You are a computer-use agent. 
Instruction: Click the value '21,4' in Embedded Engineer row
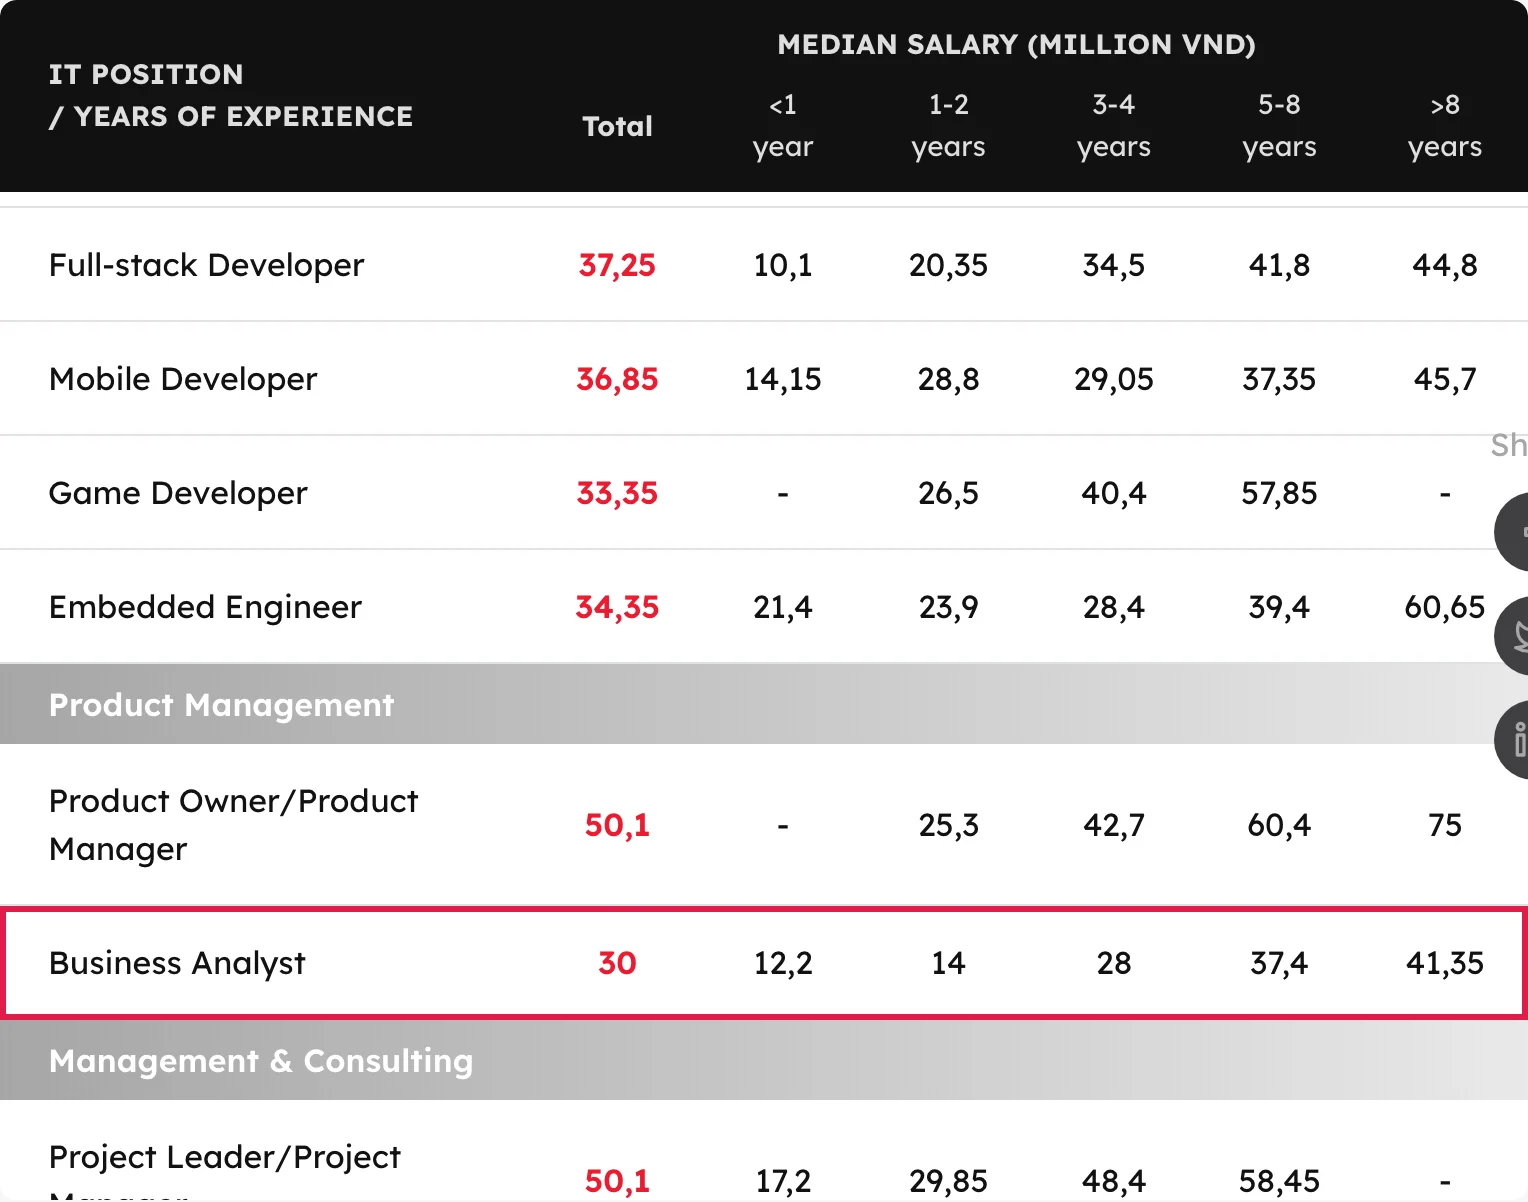[783, 607]
